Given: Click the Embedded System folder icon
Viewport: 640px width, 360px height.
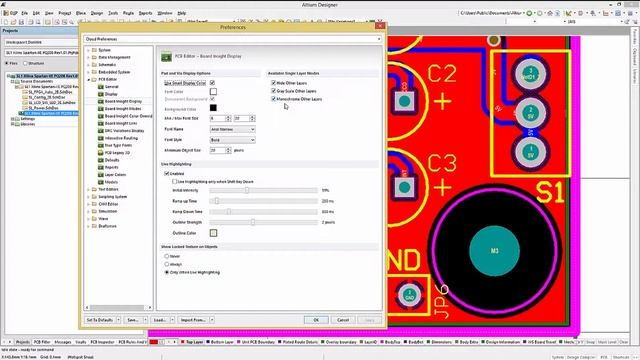Looking at the screenshot, I should pos(94,72).
